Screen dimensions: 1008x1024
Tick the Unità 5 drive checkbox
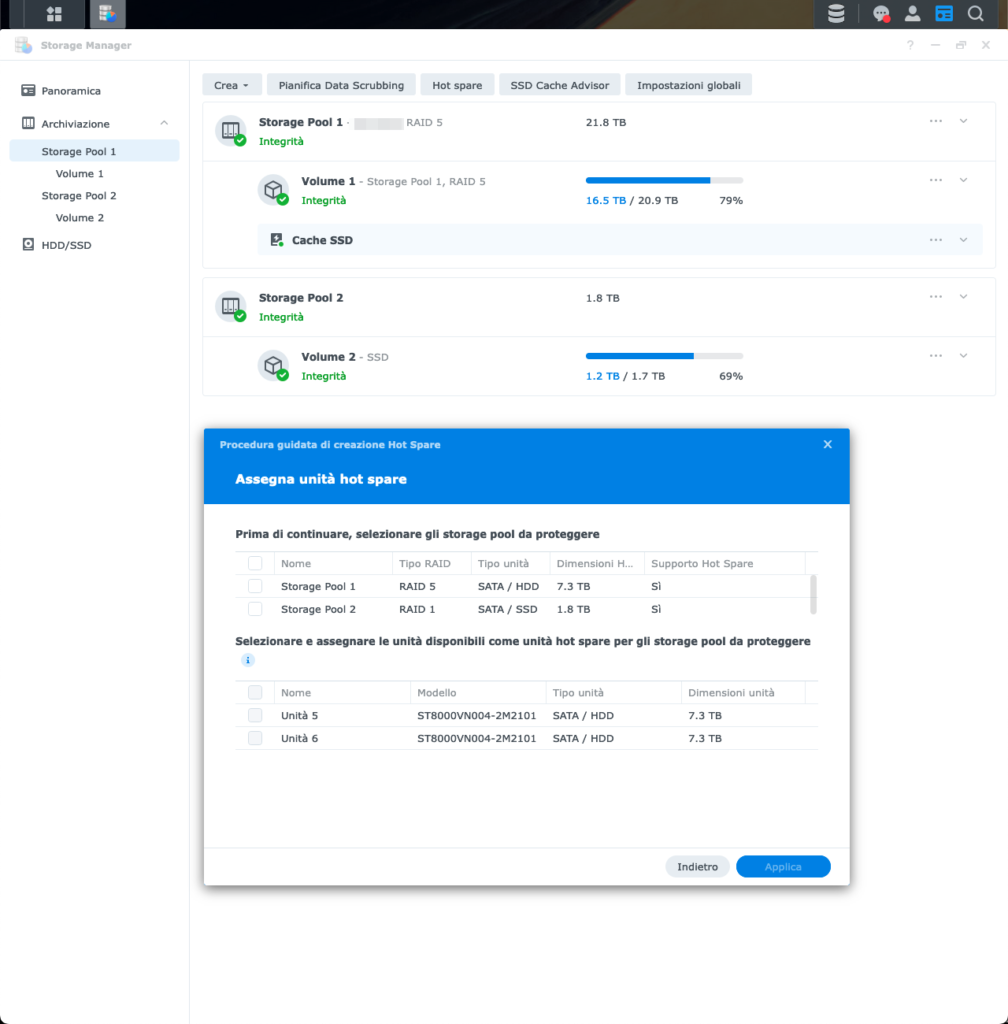pyautogui.click(x=255, y=715)
